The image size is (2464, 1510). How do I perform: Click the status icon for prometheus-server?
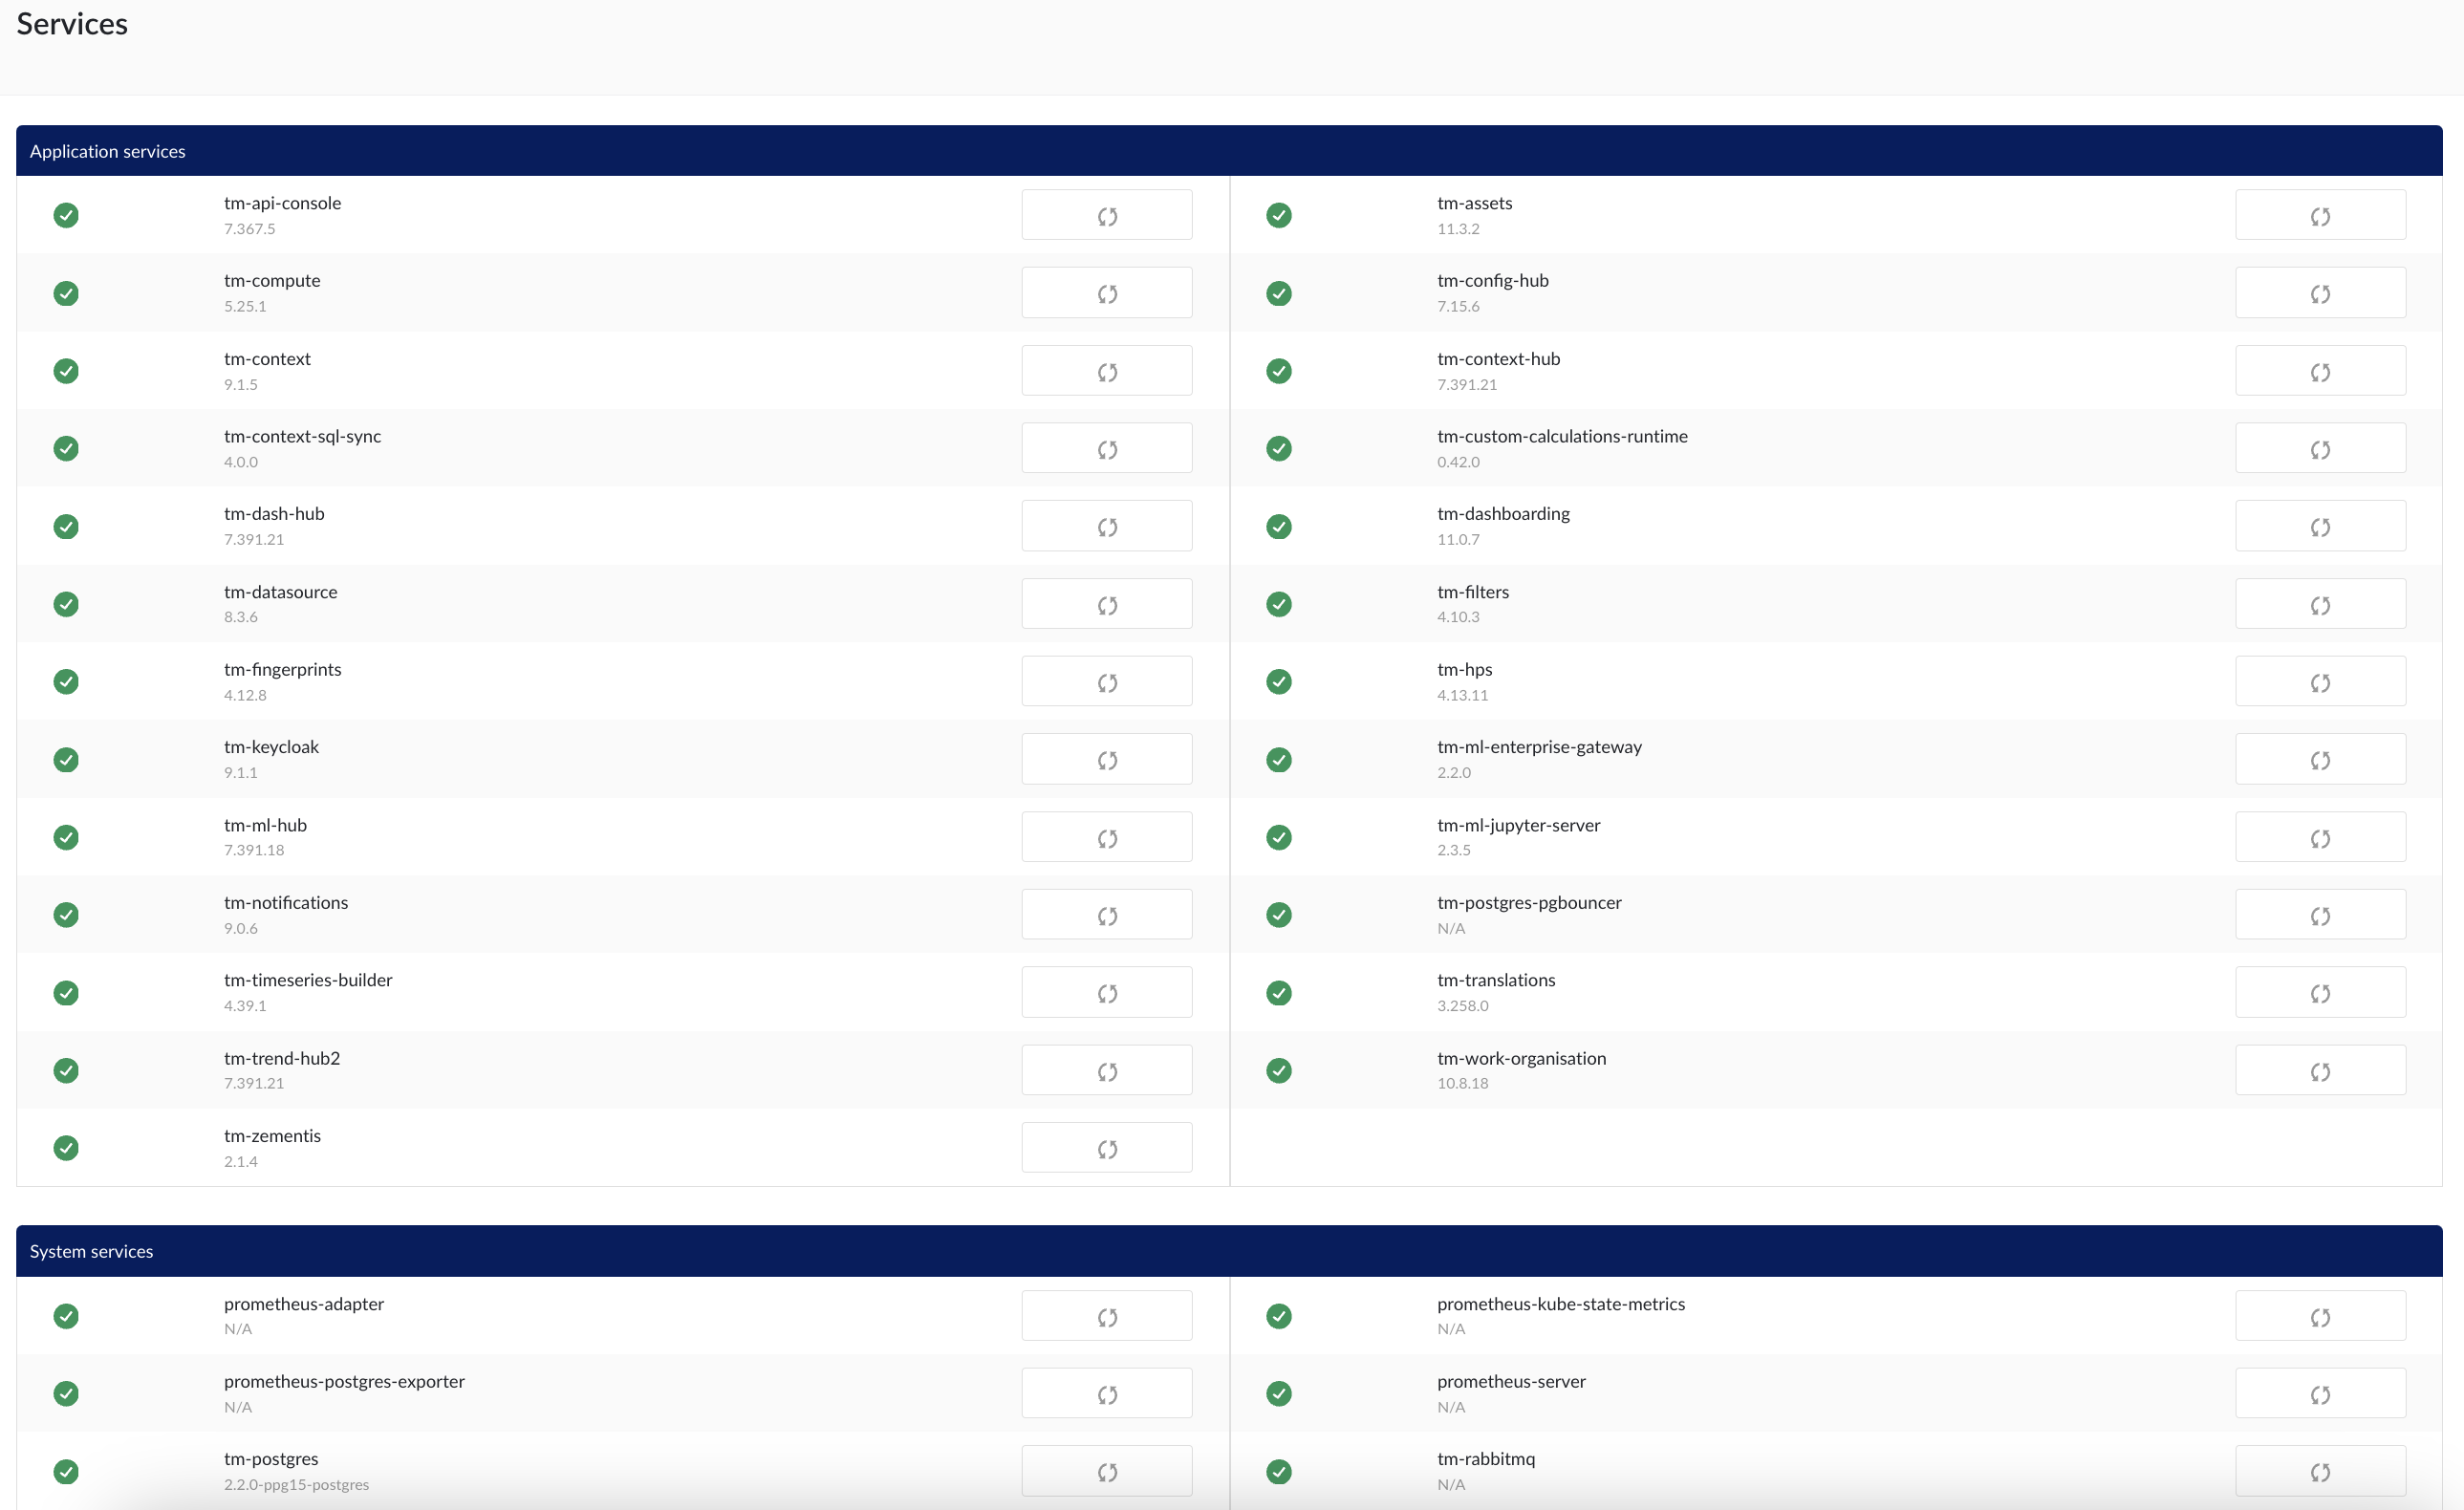tap(1278, 1393)
